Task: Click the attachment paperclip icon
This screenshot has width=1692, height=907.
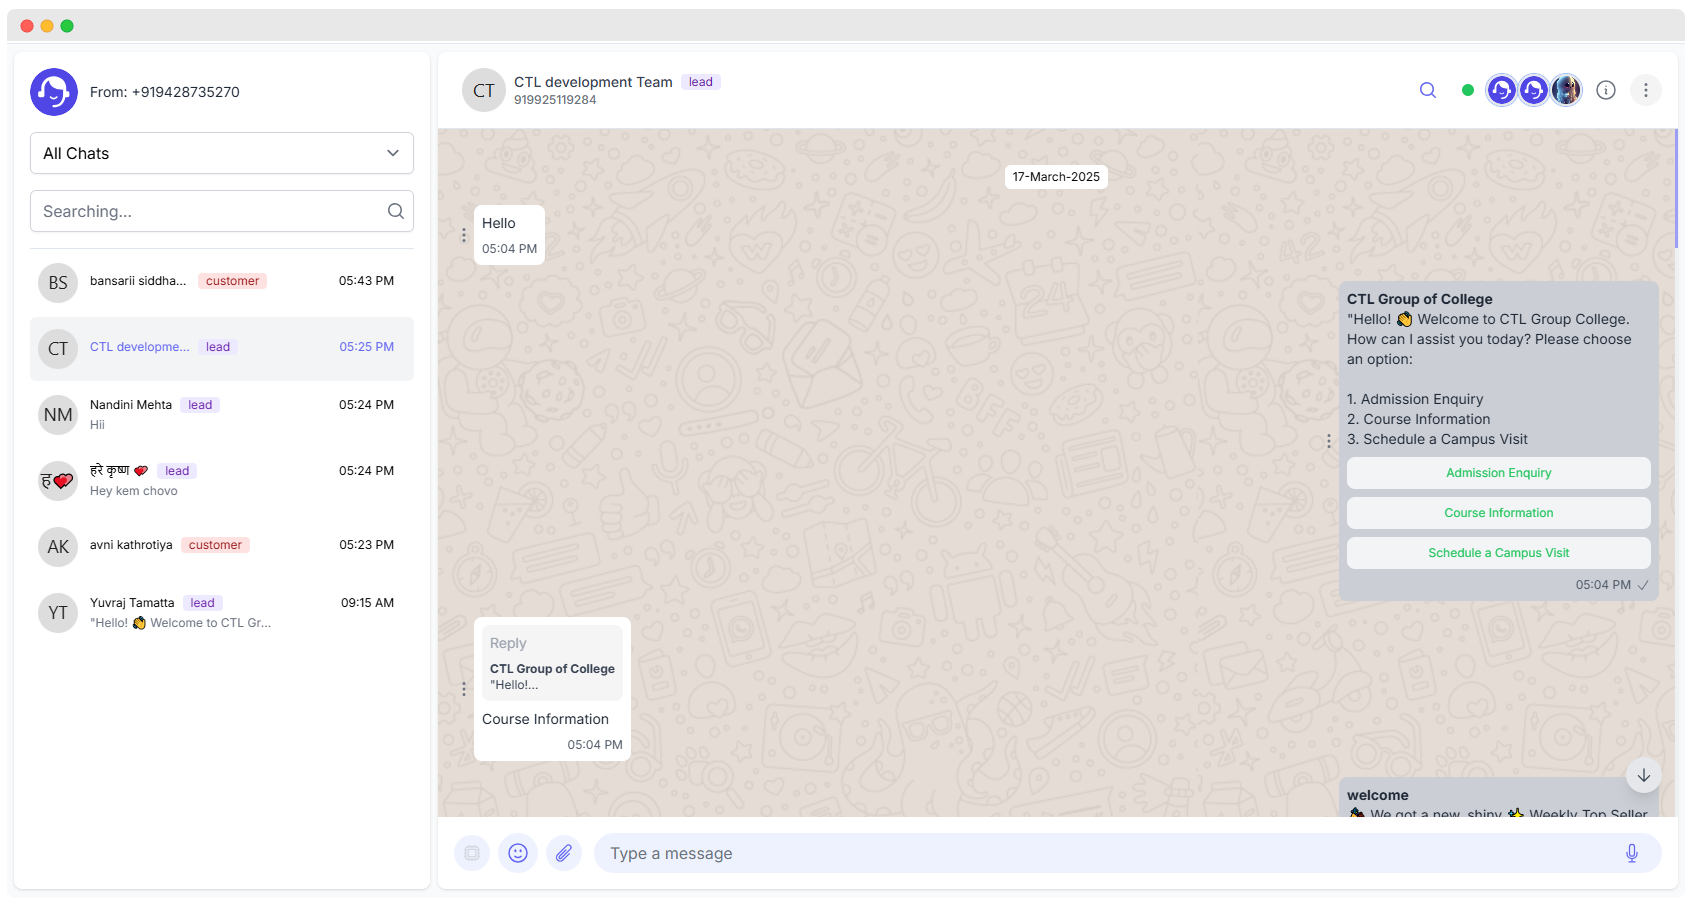Action: pos(564,853)
